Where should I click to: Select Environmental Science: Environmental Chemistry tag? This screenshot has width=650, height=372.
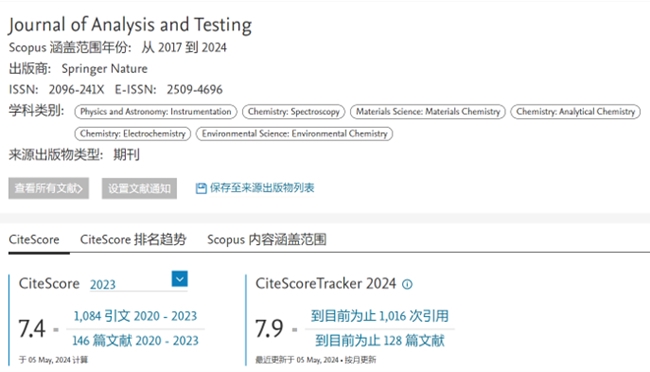click(x=294, y=134)
